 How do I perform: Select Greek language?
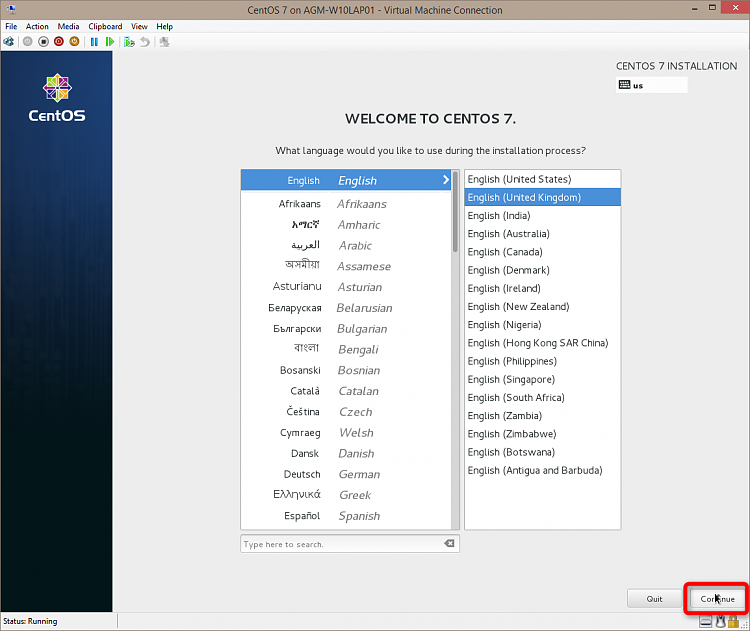coord(346,495)
